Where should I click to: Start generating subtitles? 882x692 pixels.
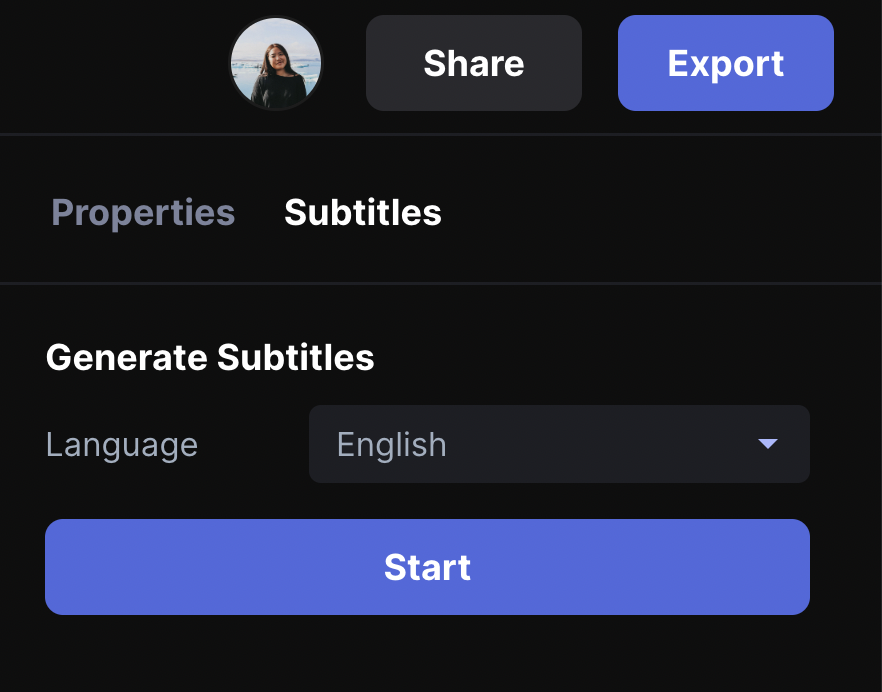coord(428,567)
